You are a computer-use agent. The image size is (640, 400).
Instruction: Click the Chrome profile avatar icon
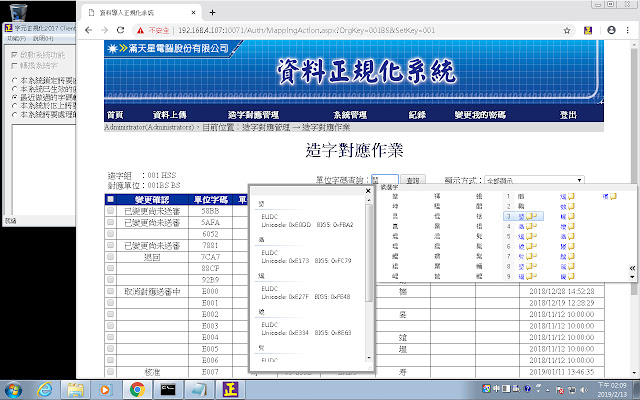click(x=604, y=30)
